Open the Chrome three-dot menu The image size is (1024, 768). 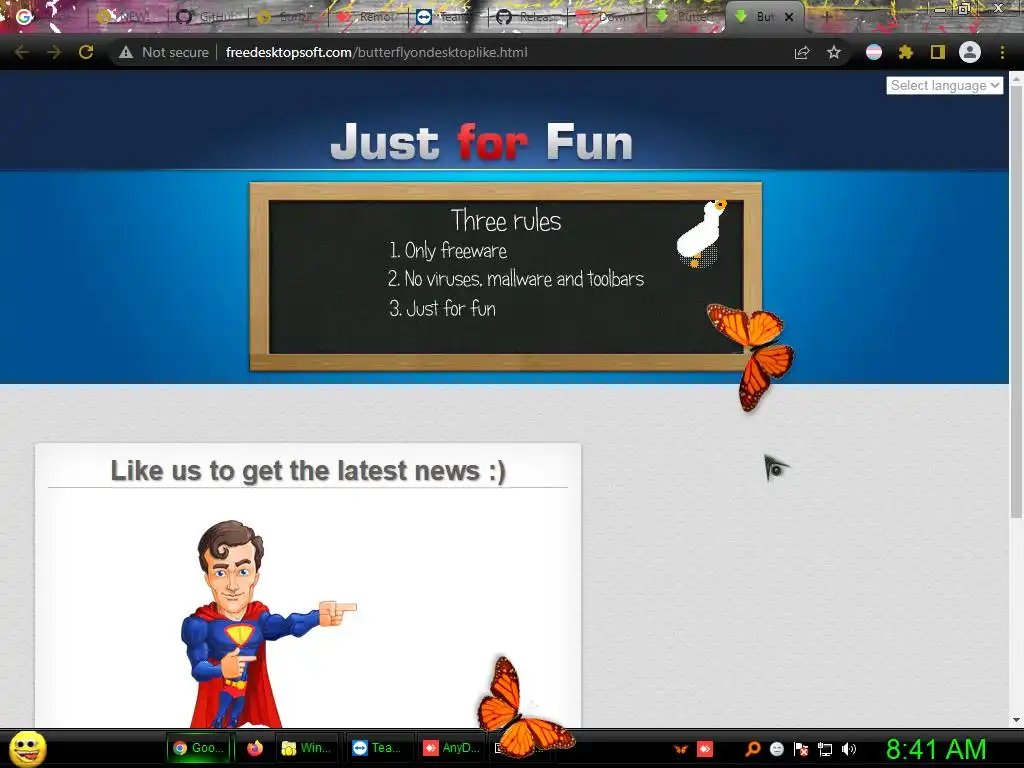pyautogui.click(x=1002, y=52)
